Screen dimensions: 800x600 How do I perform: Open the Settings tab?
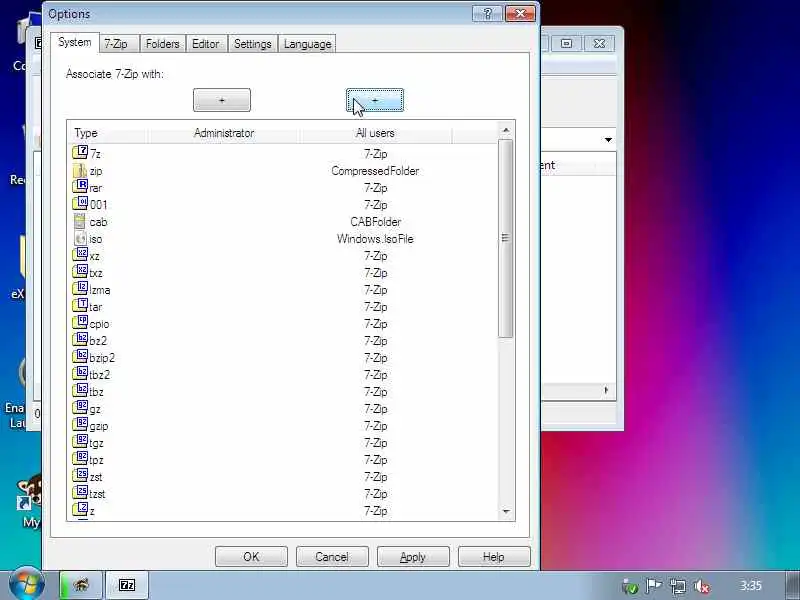pos(253,44)
